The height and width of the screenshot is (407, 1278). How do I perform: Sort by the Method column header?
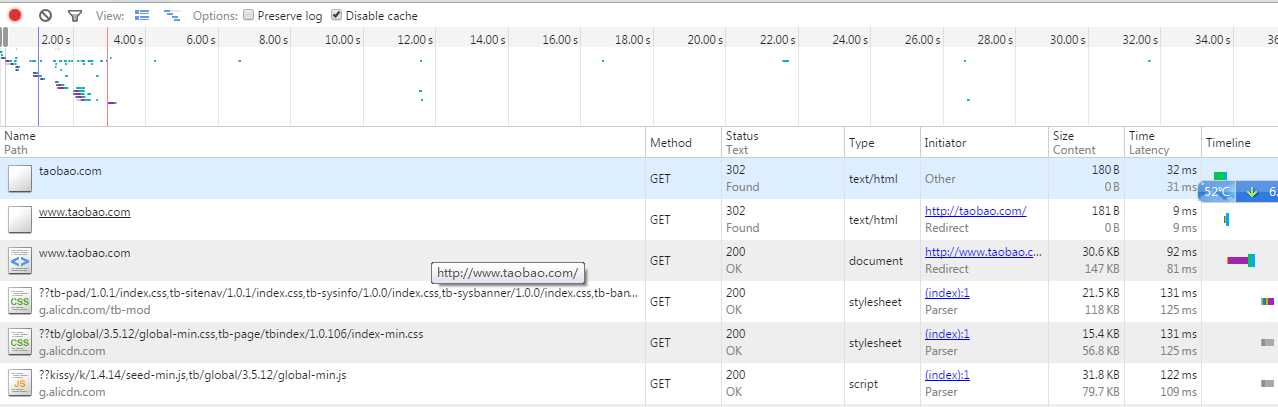pyautogui.click(x=684, y=142)
